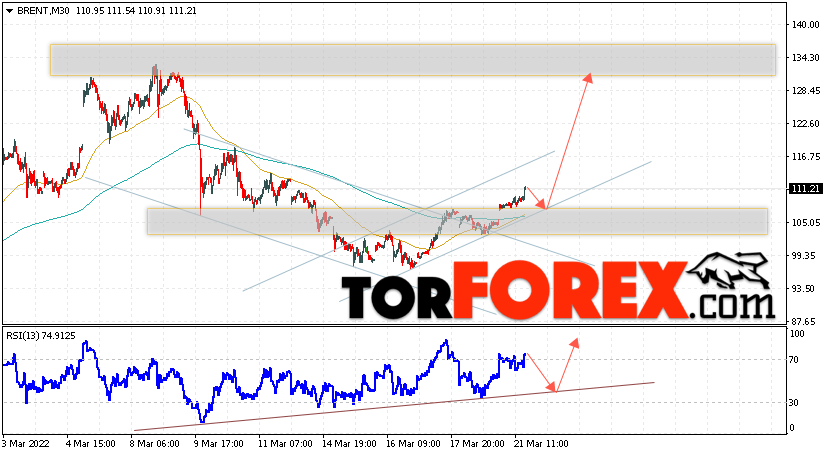Select time axis label 8 Mar 06:00
Screen dimensions: 827x455
(x=155, y=444)
